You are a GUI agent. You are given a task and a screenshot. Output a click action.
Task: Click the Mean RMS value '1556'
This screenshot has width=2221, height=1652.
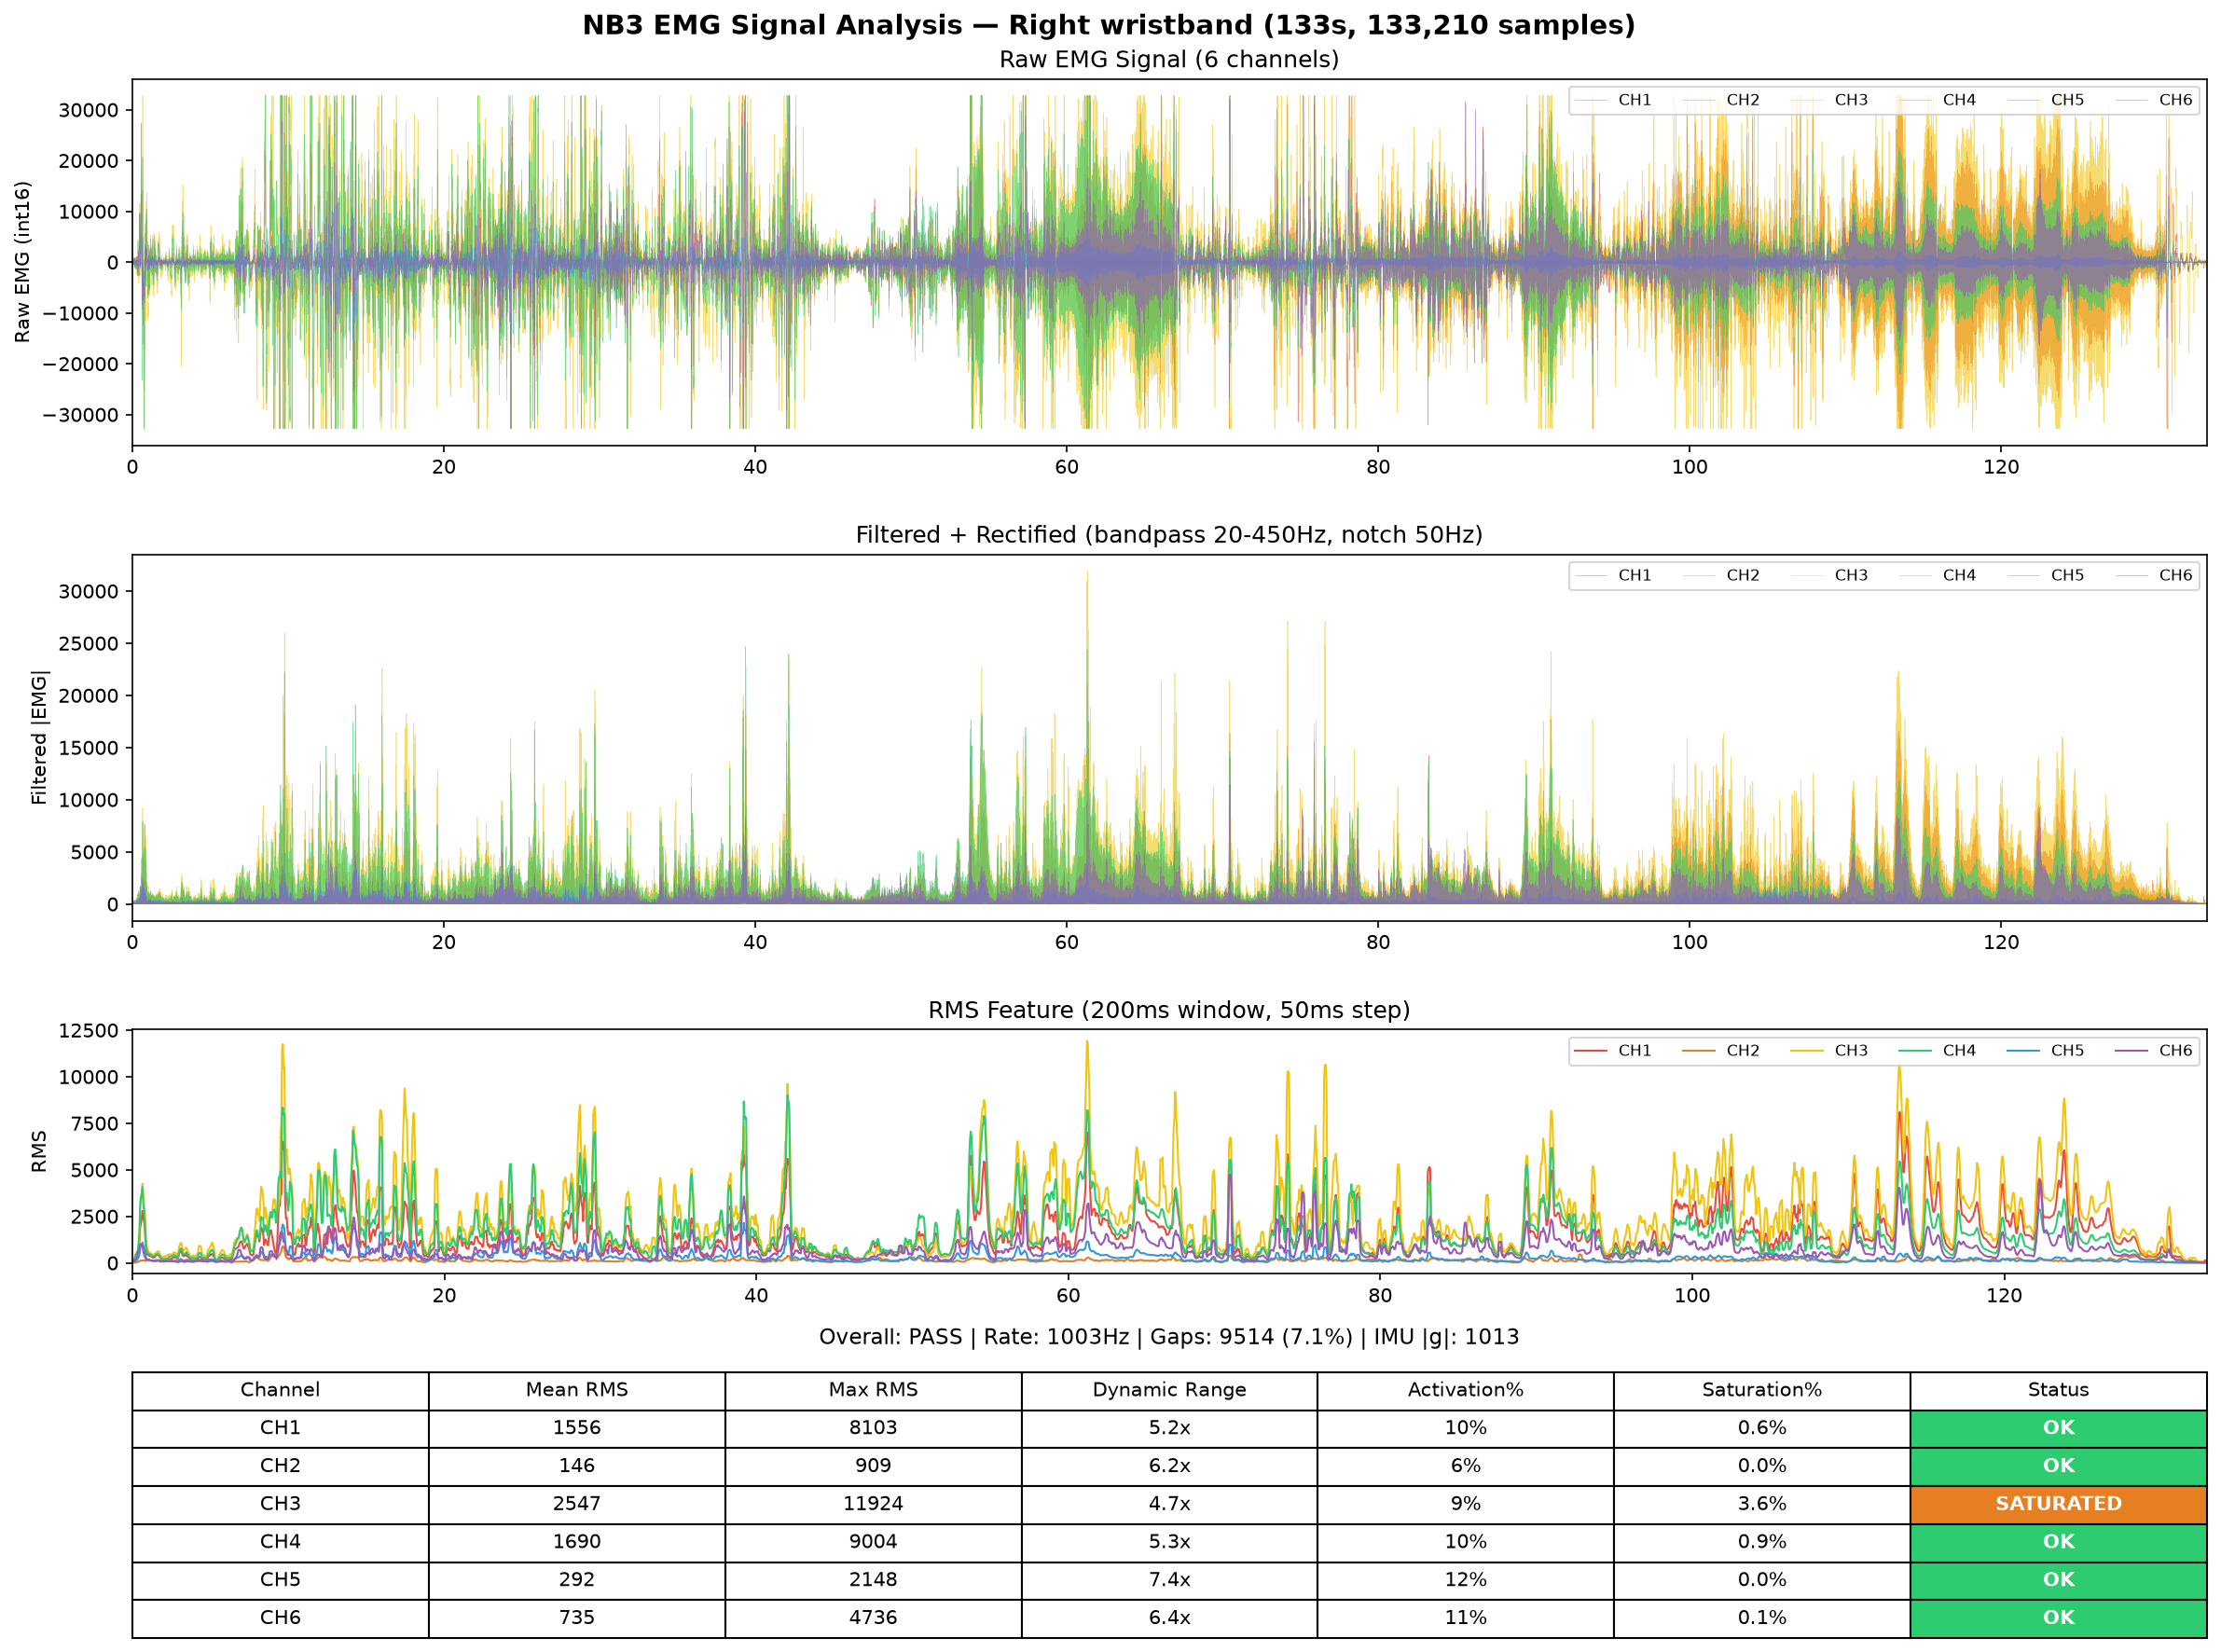(577, 1427)
